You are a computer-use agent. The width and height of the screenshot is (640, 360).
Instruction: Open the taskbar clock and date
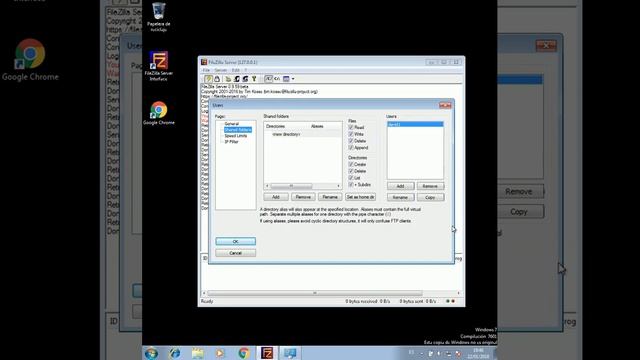tap(478, 353)
